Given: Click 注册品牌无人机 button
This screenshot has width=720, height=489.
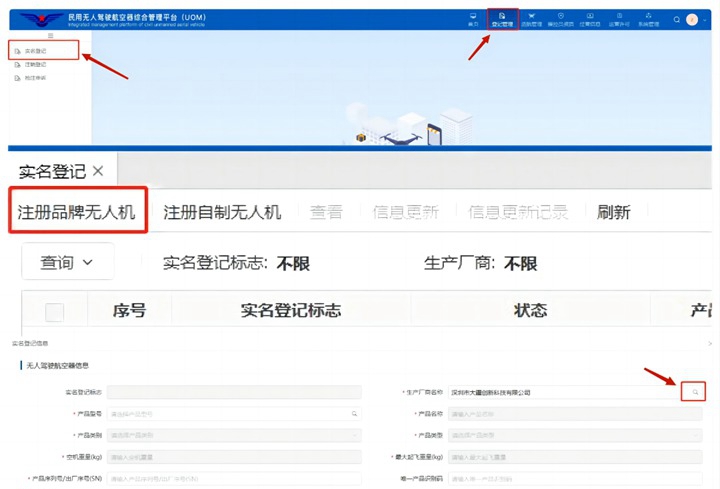Looking at the screenshot, I should (77, 212).
